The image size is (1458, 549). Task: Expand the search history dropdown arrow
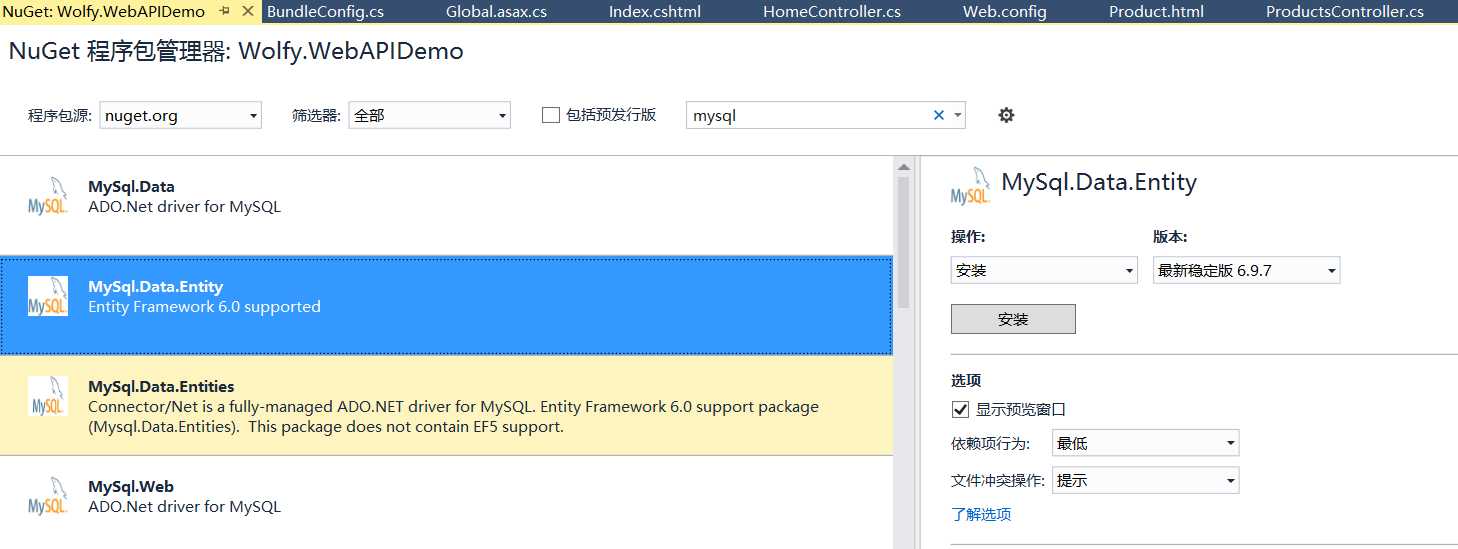tap(958, 115)
